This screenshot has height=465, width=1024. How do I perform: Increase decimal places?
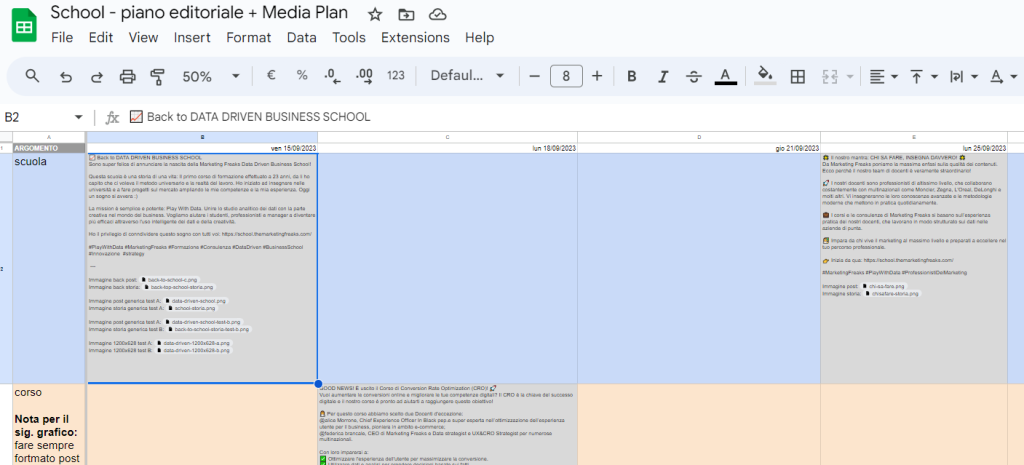click(364, 76)
